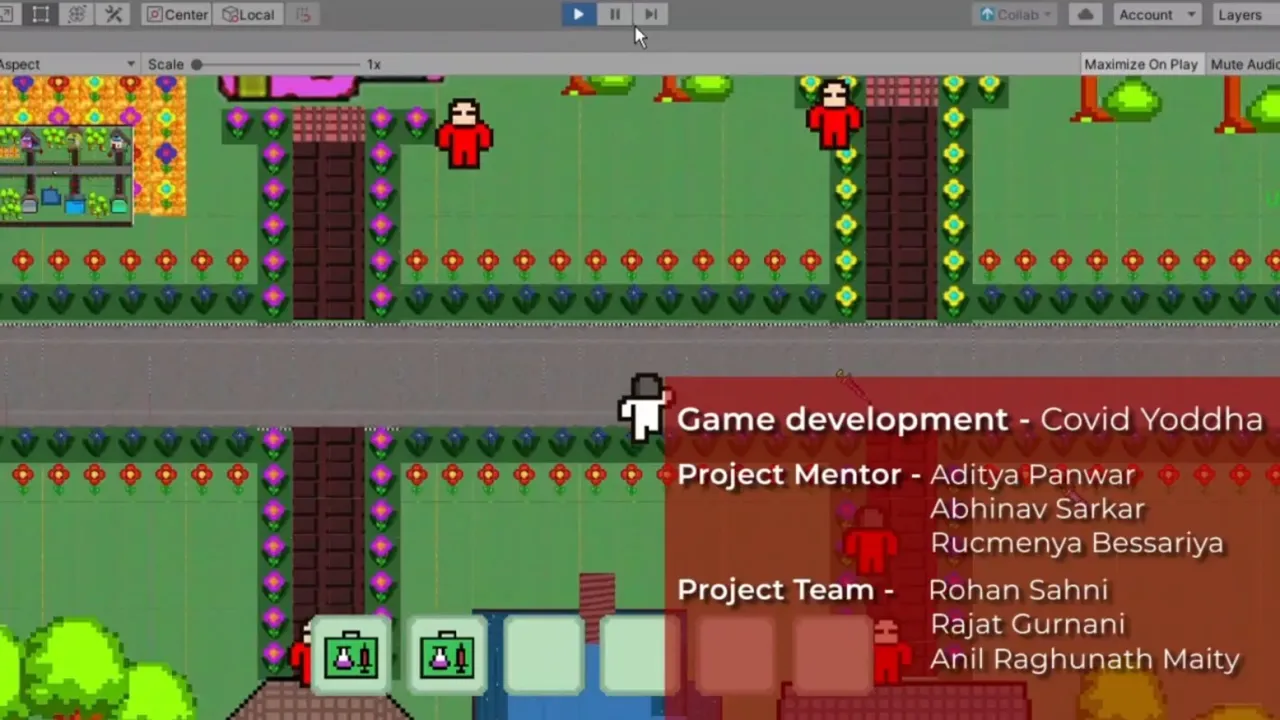Click the name 'Anil Raghunath Maity'
Viewport: 1280px width, 720px height.
[x=1085, y=659]
